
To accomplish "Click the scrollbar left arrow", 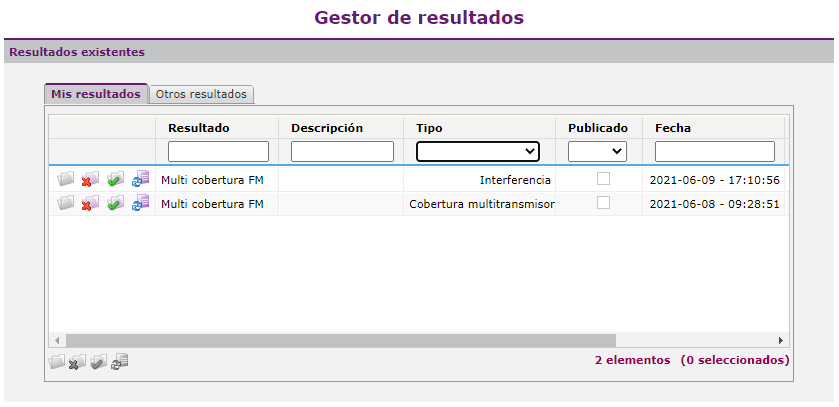I will (57, 340).
